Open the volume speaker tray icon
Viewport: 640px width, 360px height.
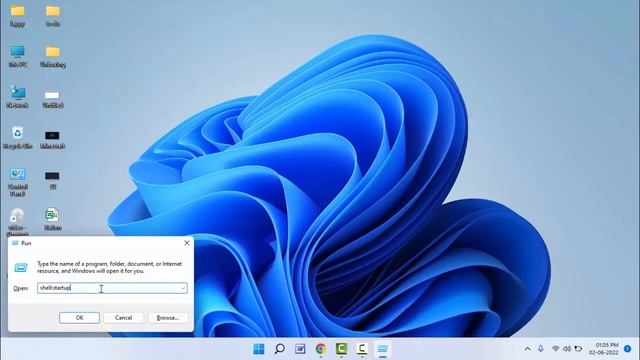point(567,349)
